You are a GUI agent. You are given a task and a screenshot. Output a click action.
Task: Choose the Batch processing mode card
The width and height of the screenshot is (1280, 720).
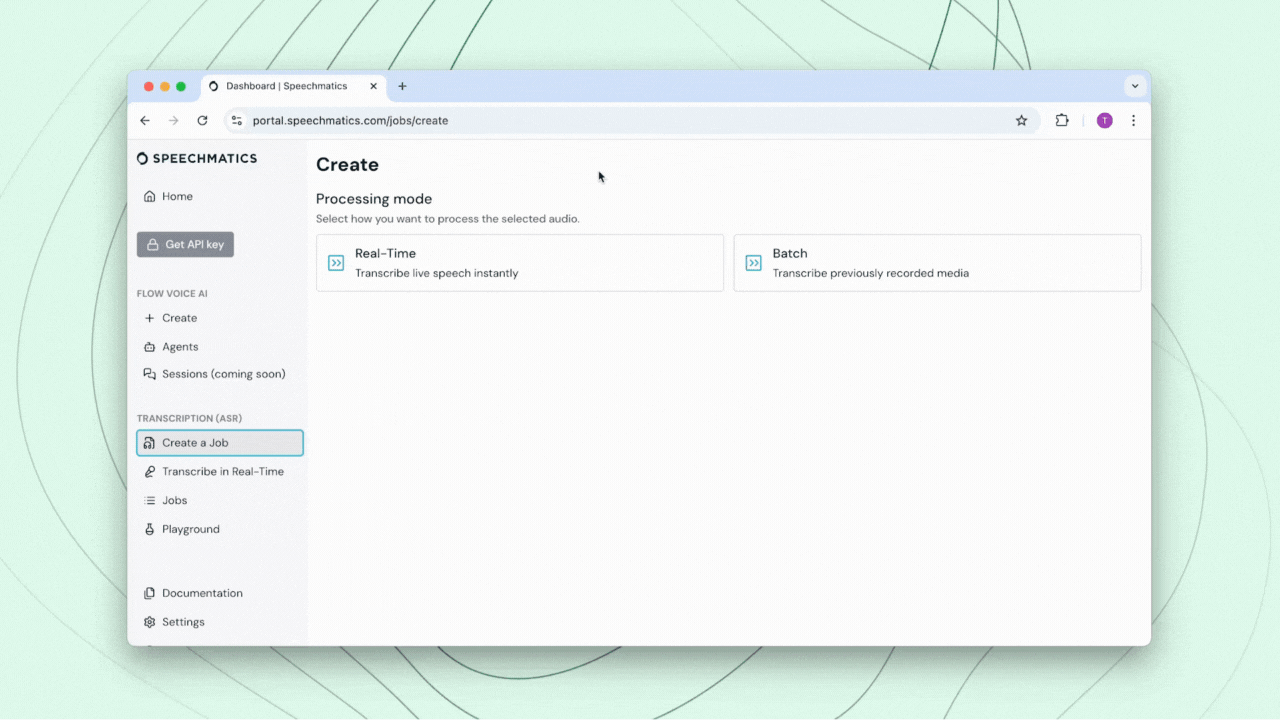(937, 263)
